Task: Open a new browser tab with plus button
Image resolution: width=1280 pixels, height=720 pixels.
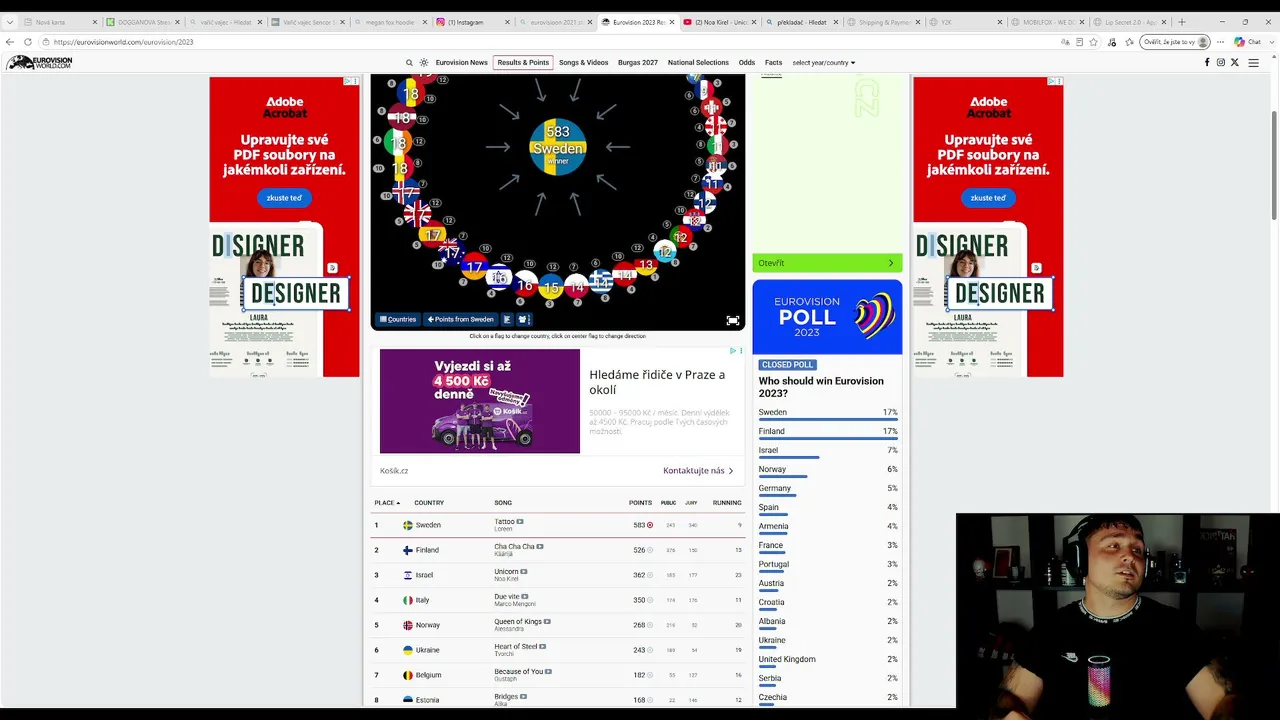Action: point(1181,22)
